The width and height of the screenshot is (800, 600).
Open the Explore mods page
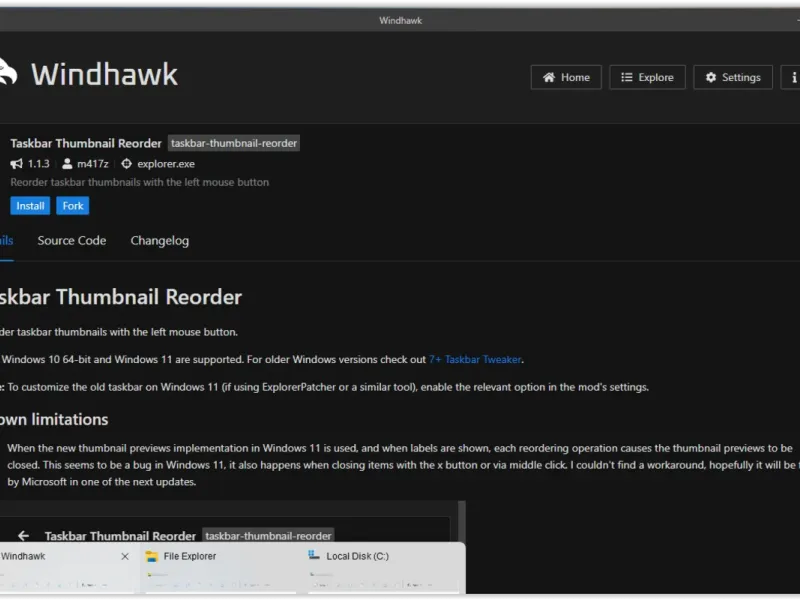coord(647,78)
